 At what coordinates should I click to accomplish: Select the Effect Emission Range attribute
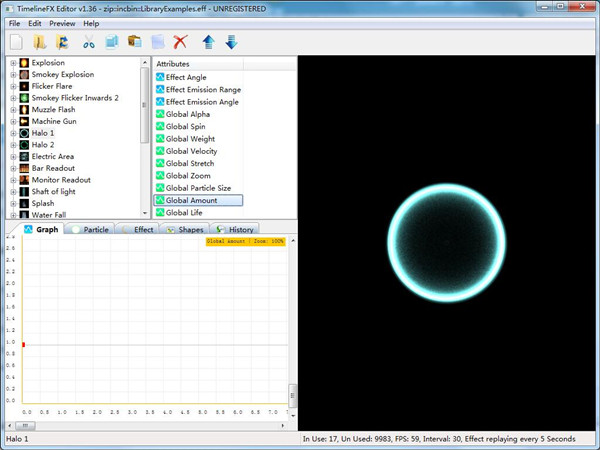tap(201, 90)
